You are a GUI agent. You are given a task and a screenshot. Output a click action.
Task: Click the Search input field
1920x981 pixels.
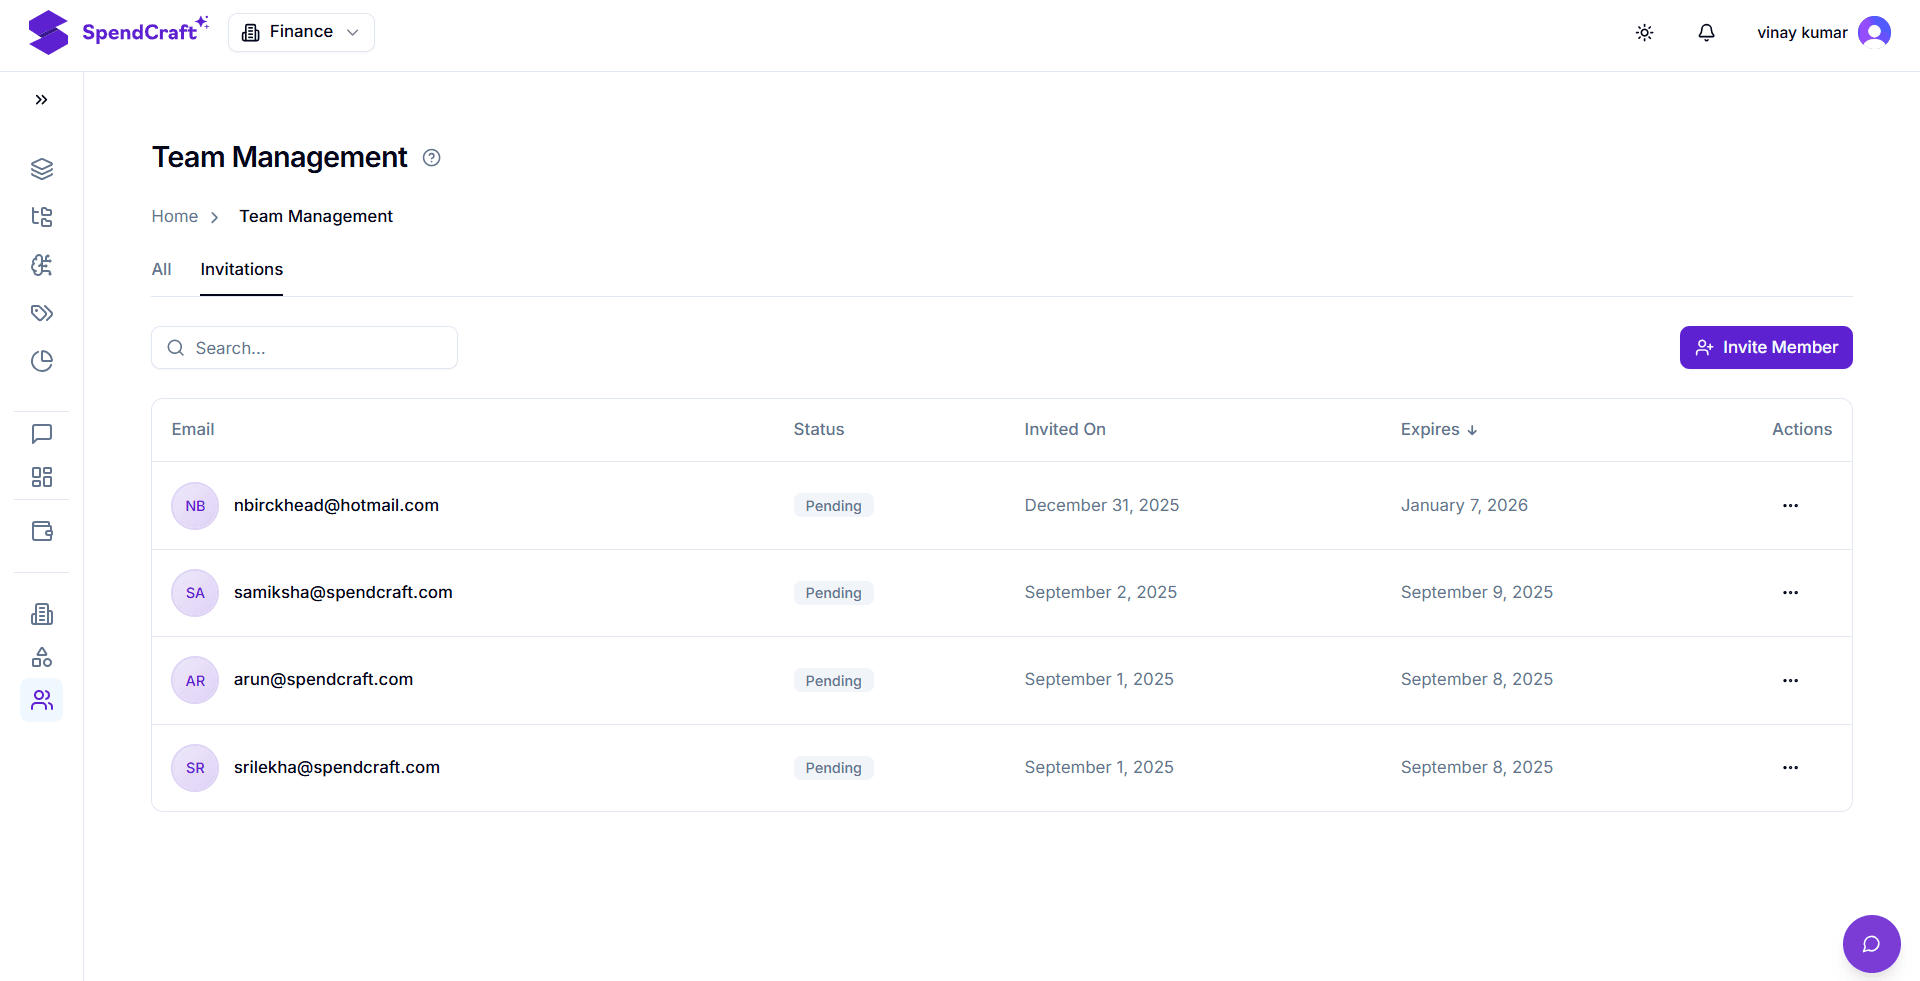305,348
